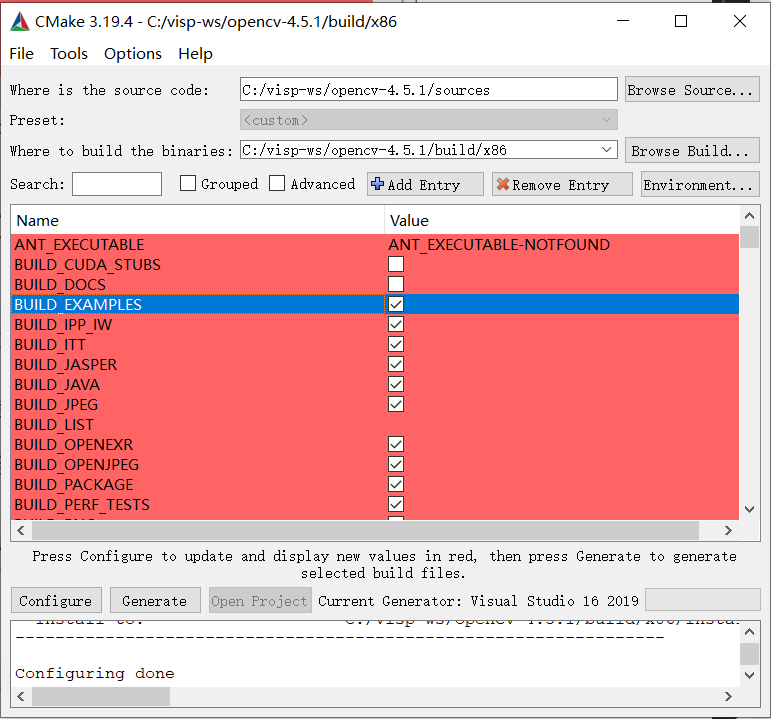Uncheck the BUILD_IPP_IW checkbox
The width and height of the screenshot is (771, 719).
click(x=396, y=324)
